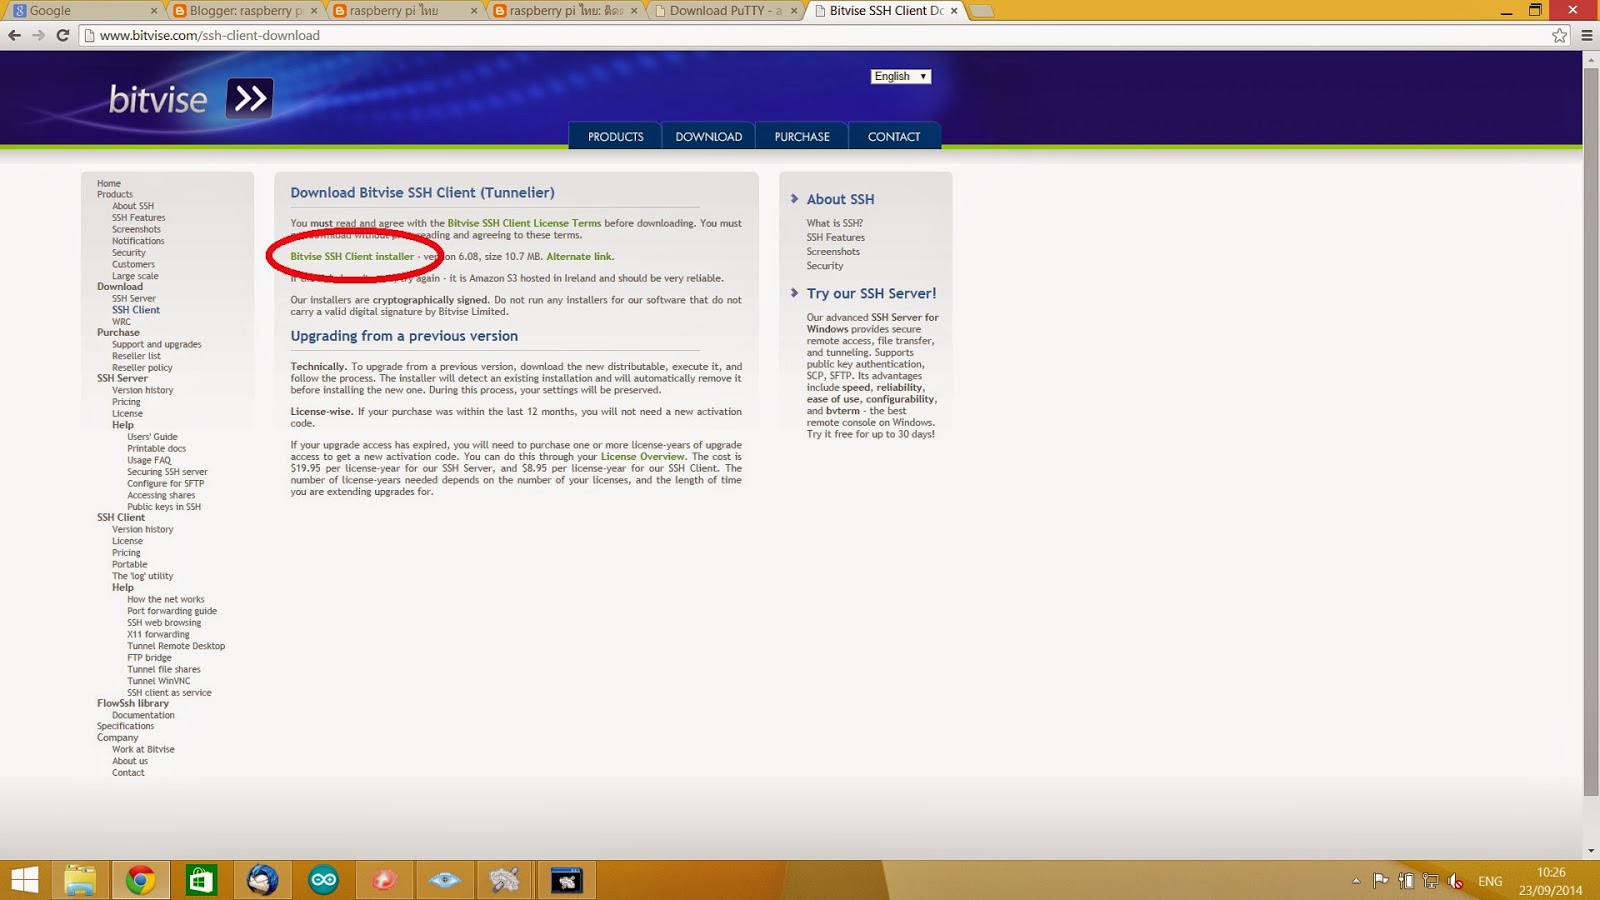Open Home in the left sidebar
This screenshot has height=900, width=1600.
tap(109, 184)
